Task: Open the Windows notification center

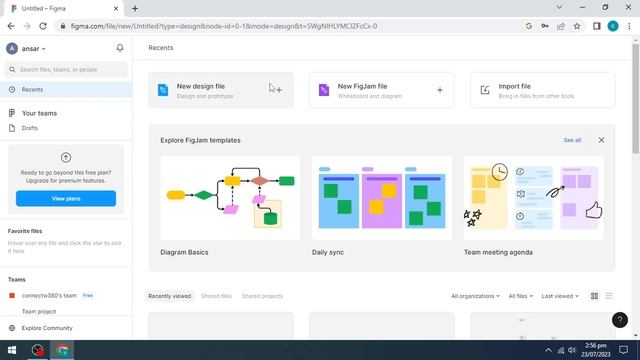Action: [623, 350]
